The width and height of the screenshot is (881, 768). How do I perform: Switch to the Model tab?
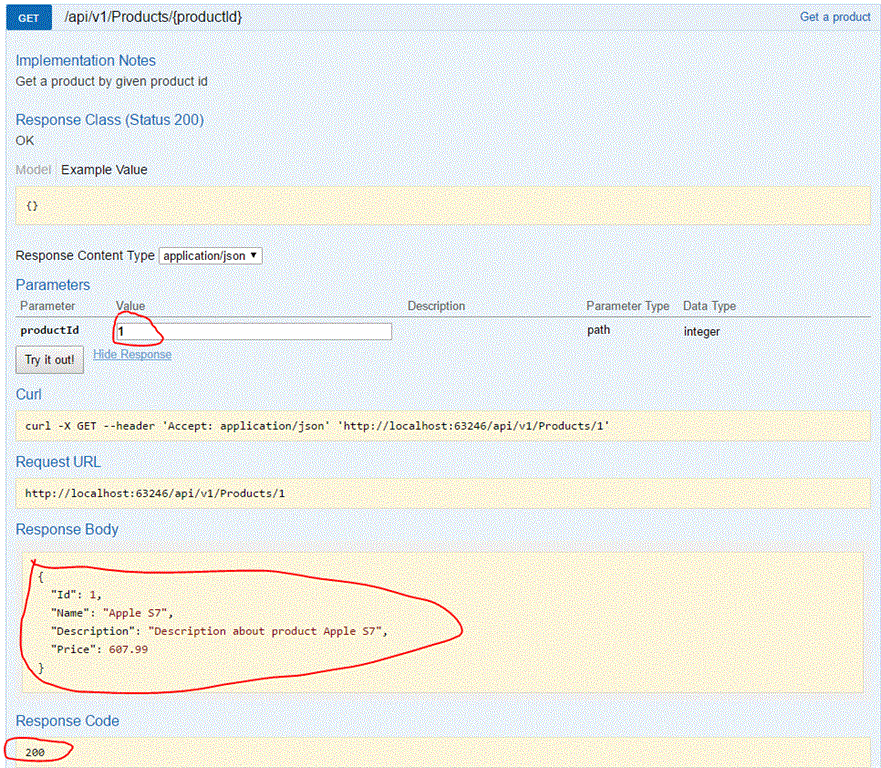pos(33,169)
